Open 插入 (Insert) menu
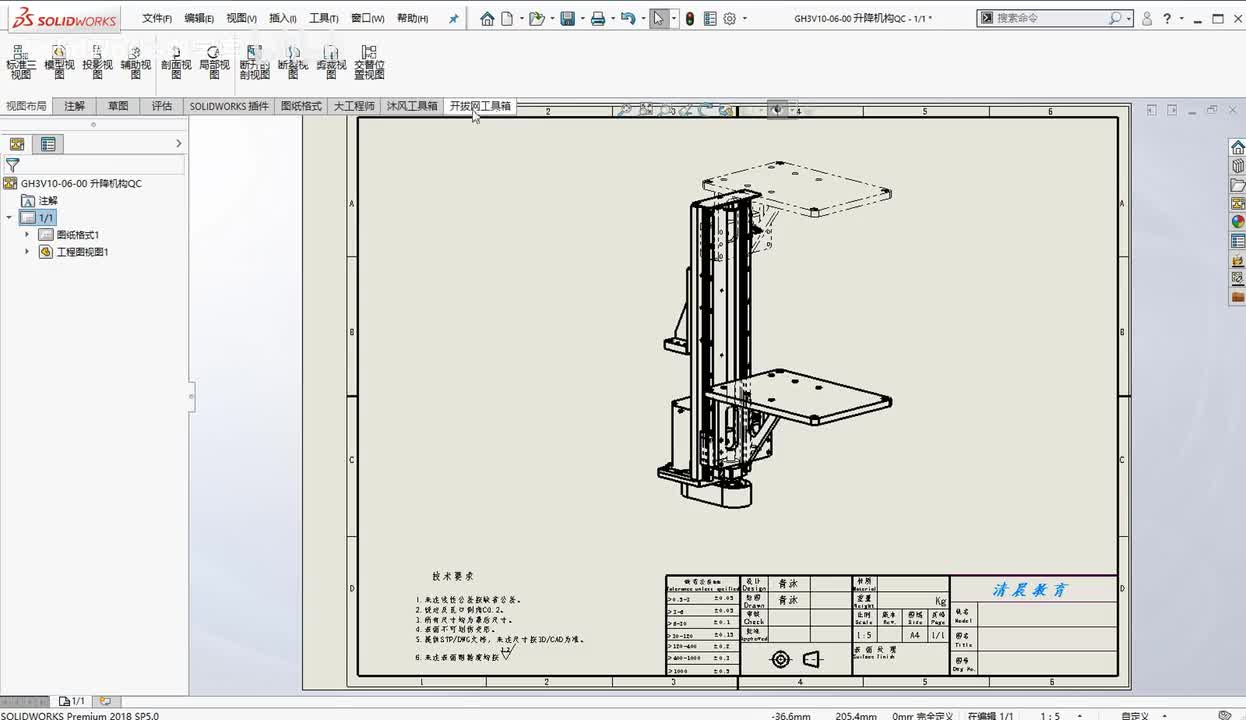1246x720 pixels. 283,18
